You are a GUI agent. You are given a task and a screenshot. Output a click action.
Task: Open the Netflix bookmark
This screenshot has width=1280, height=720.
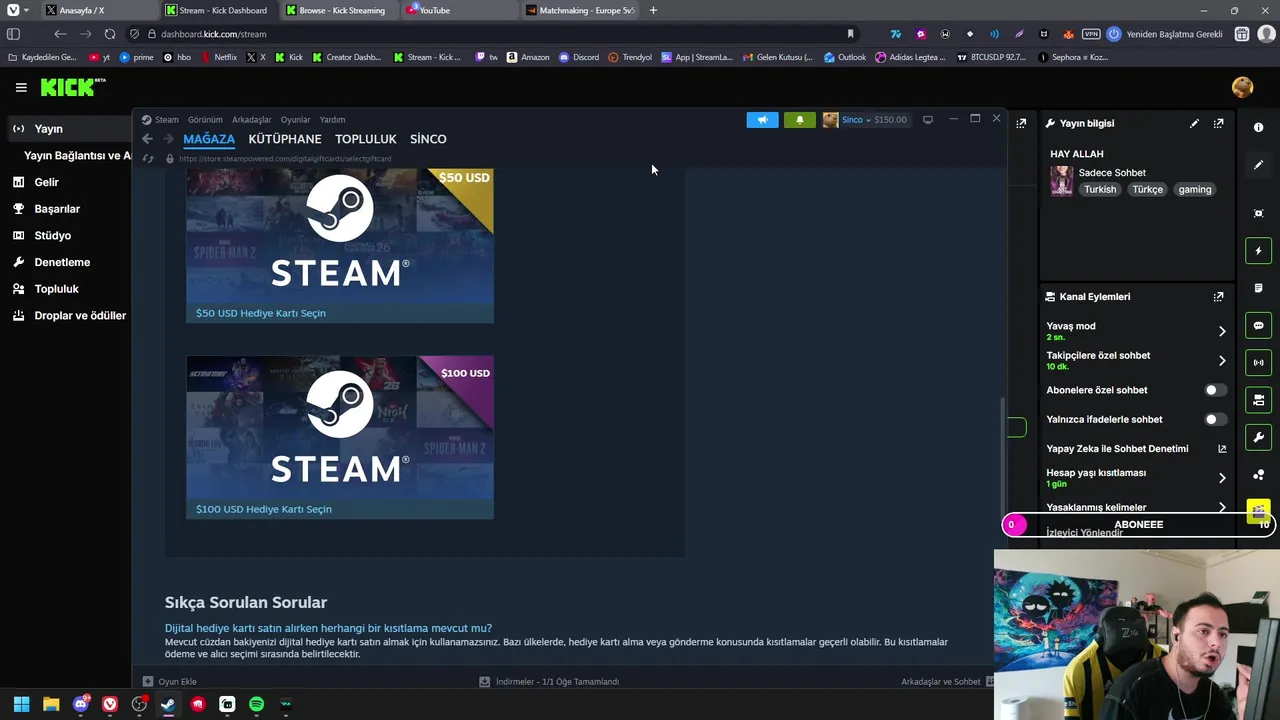click(x=219, y=57)
